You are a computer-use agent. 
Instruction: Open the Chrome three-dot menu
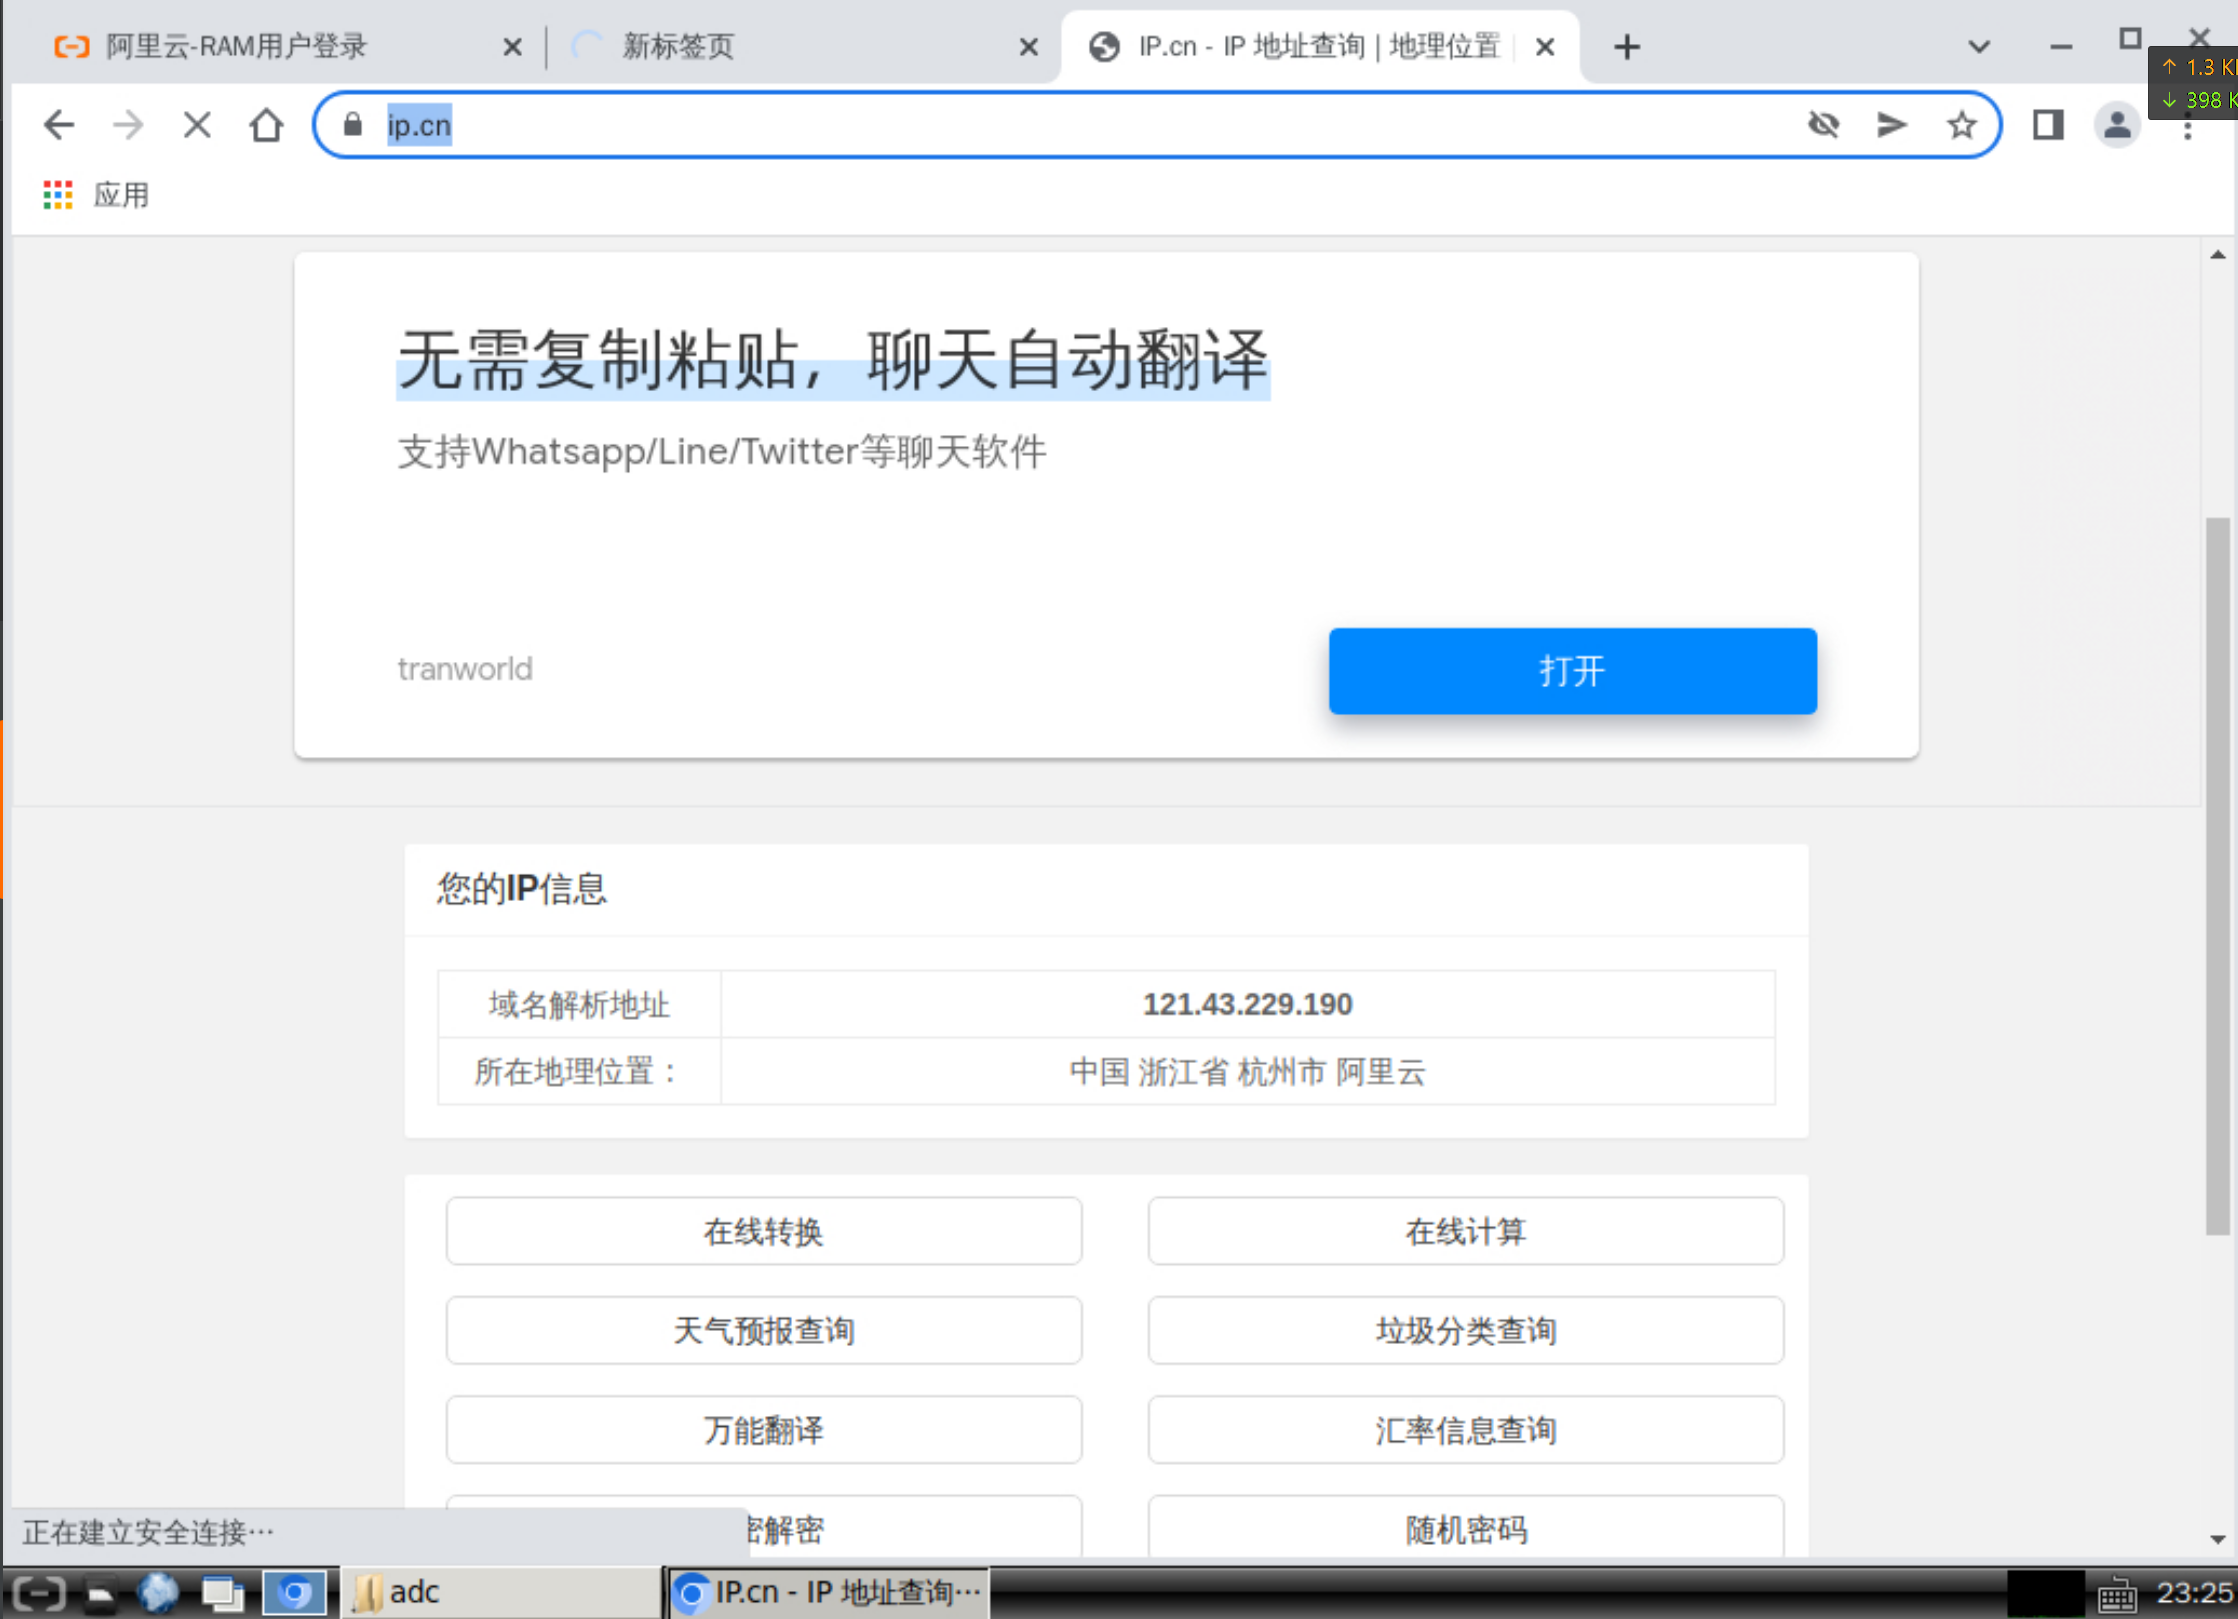click(x=2187, y=130)
